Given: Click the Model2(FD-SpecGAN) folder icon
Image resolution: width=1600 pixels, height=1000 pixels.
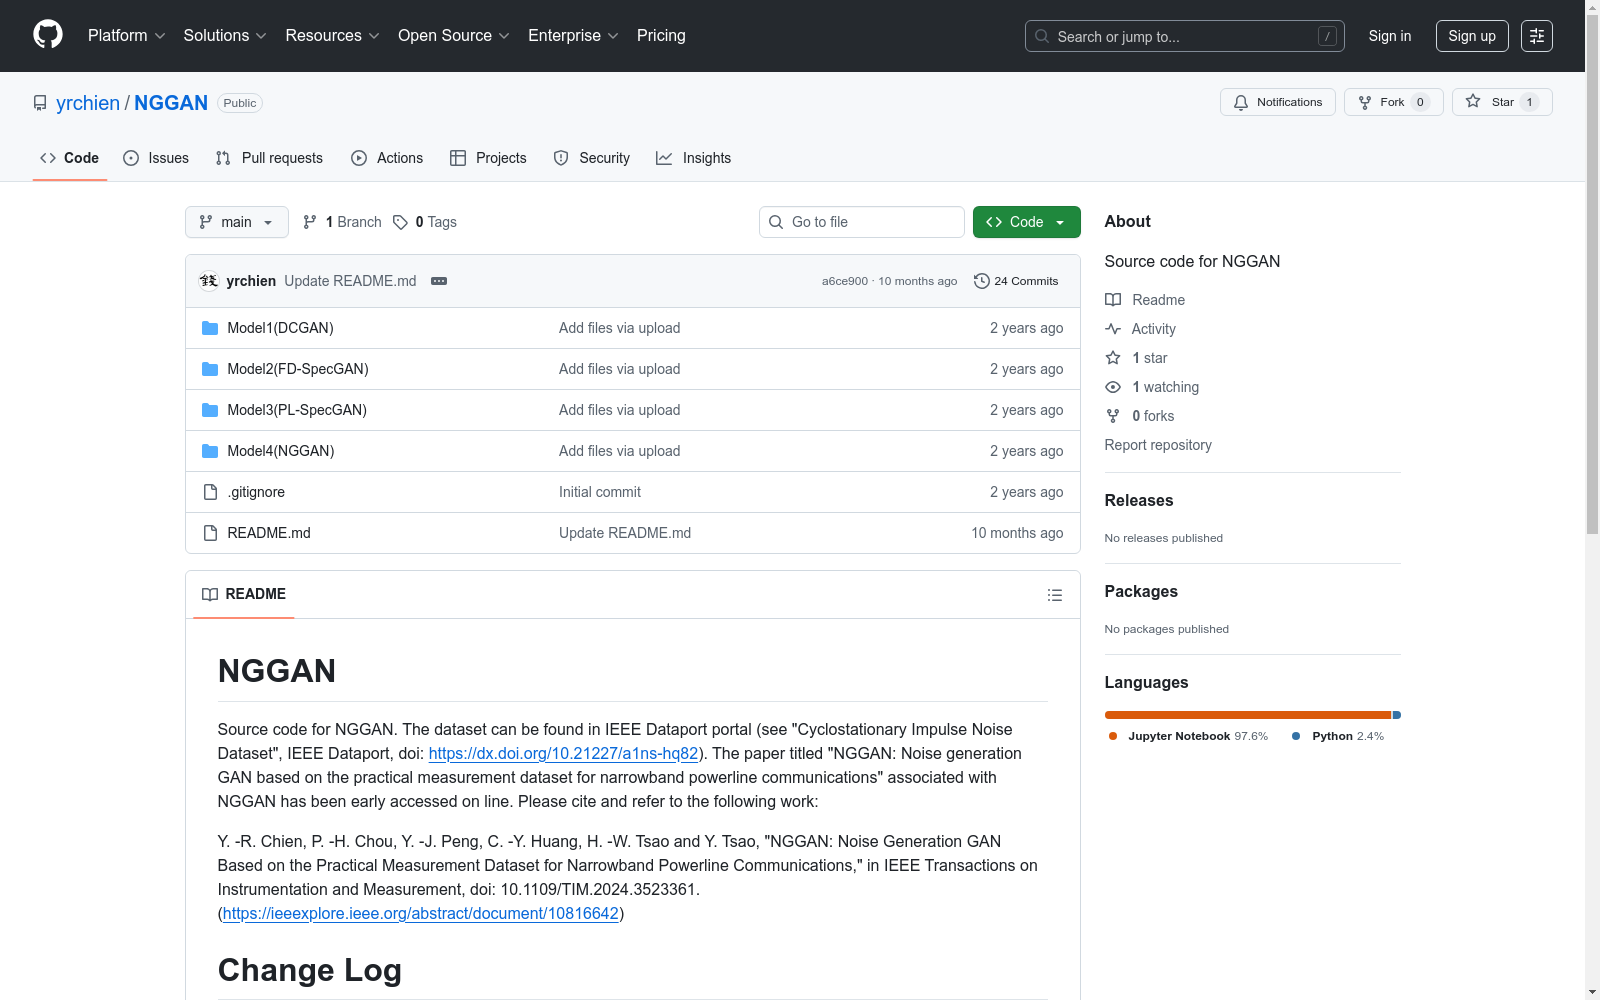Looking at the screenshot, I should pos(210,369).
